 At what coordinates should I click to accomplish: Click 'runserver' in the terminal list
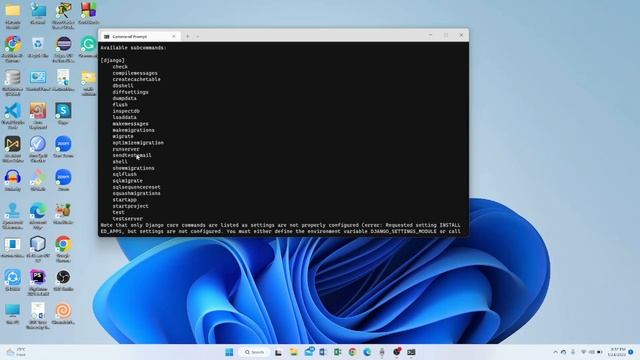126,149
